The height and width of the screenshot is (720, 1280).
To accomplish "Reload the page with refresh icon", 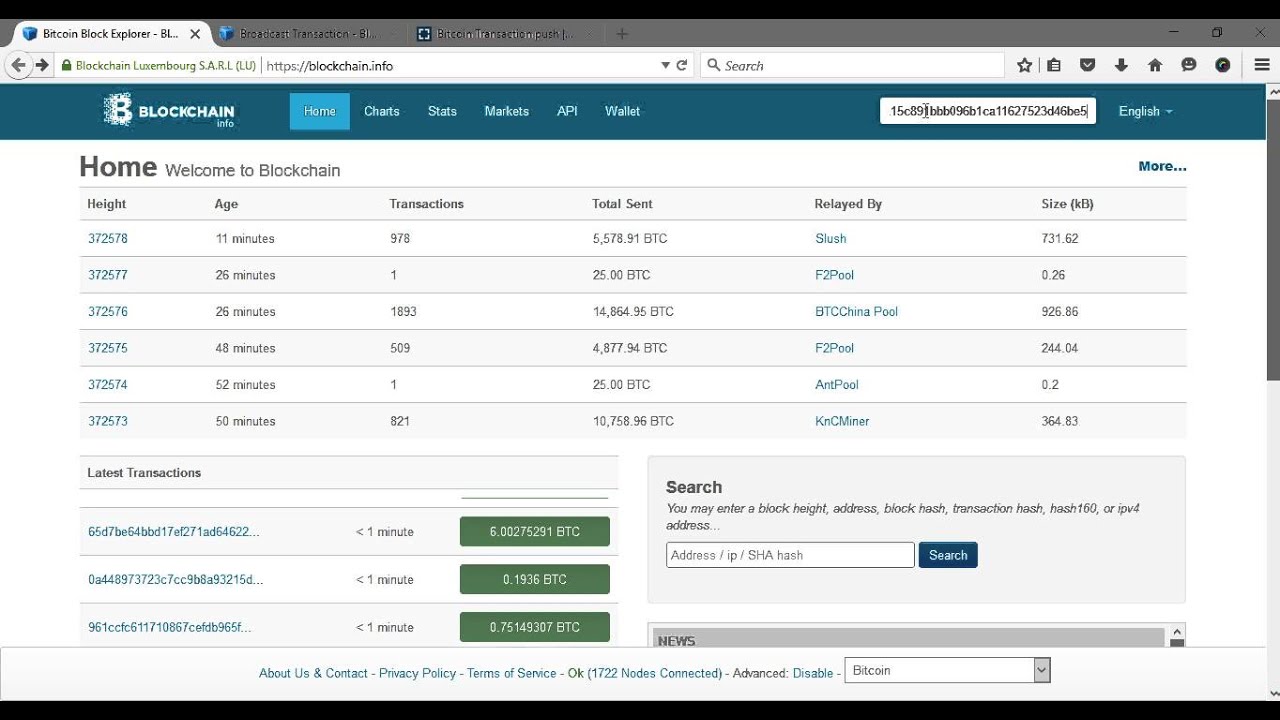I will (x=682, y=65).
